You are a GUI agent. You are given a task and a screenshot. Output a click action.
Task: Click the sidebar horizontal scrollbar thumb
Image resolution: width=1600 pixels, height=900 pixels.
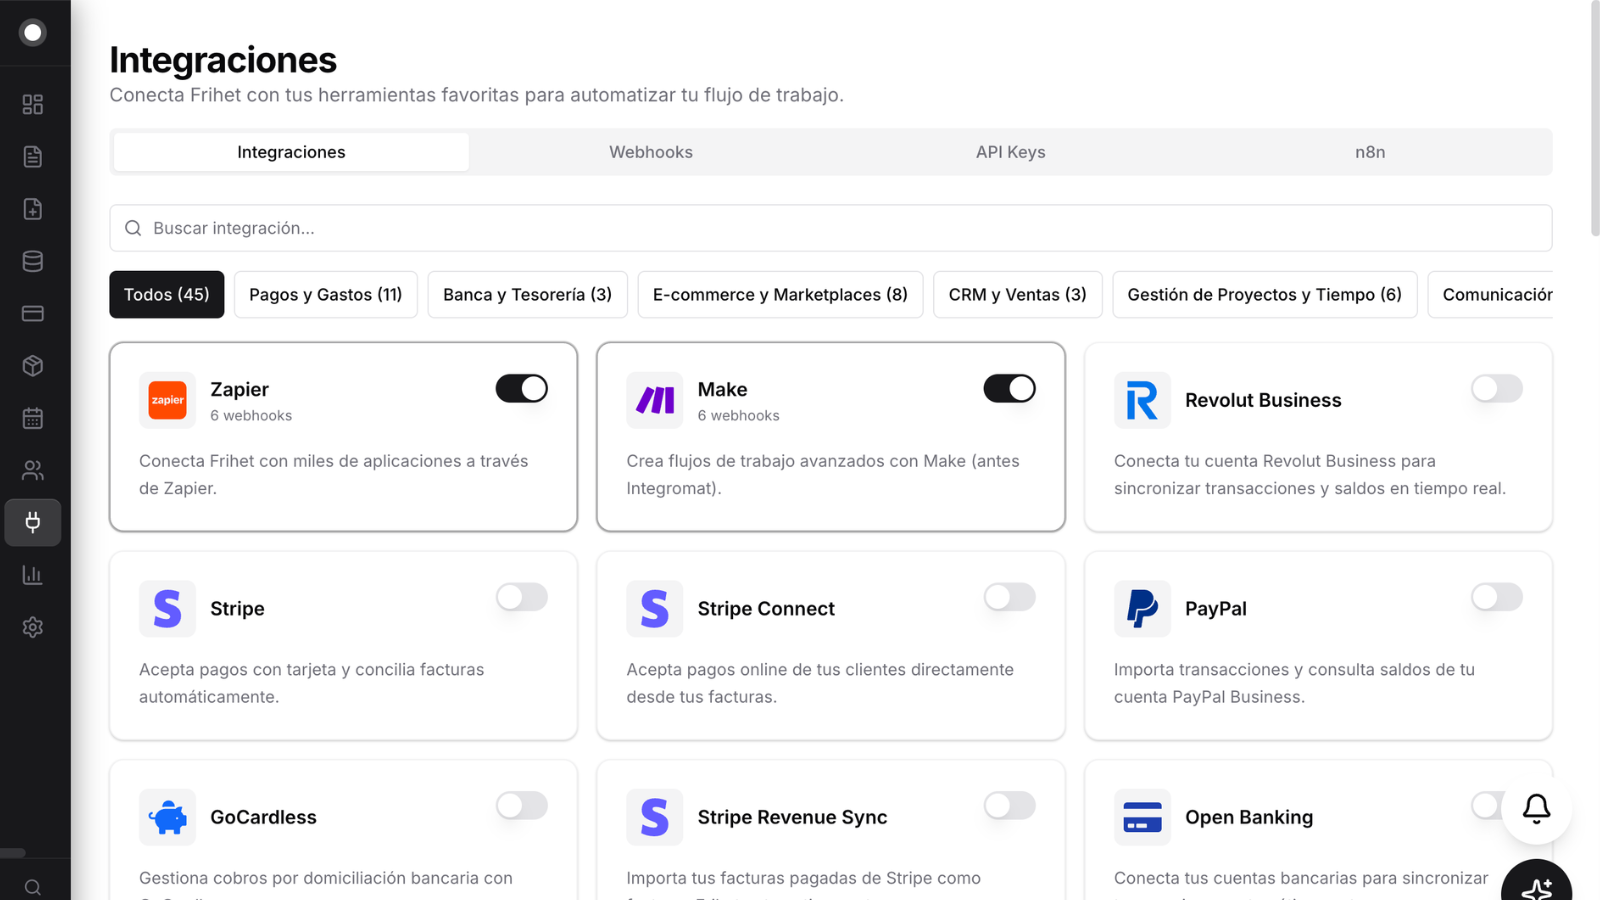tap(12, 853)
